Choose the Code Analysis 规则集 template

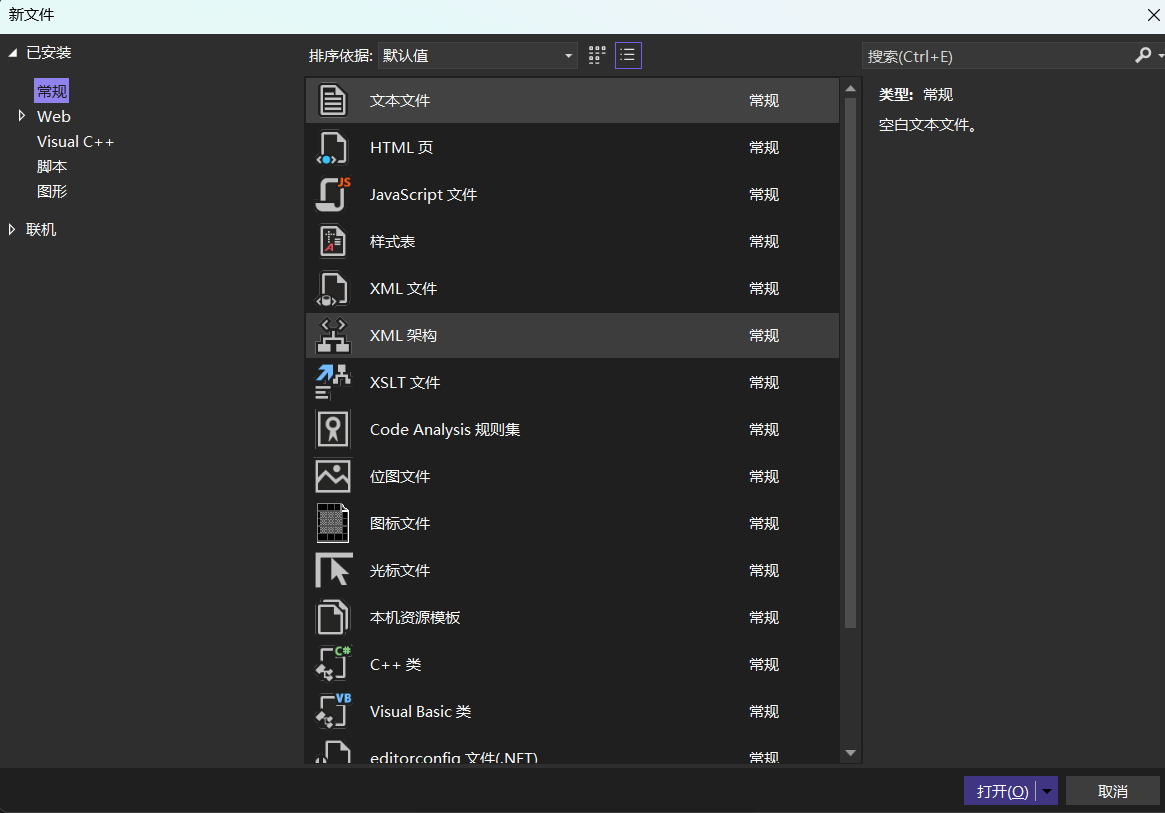(333, 429)
